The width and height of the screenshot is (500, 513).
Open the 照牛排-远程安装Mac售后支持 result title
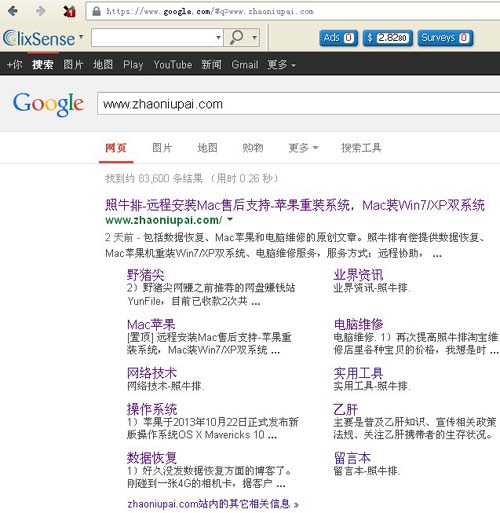(295, 205)
